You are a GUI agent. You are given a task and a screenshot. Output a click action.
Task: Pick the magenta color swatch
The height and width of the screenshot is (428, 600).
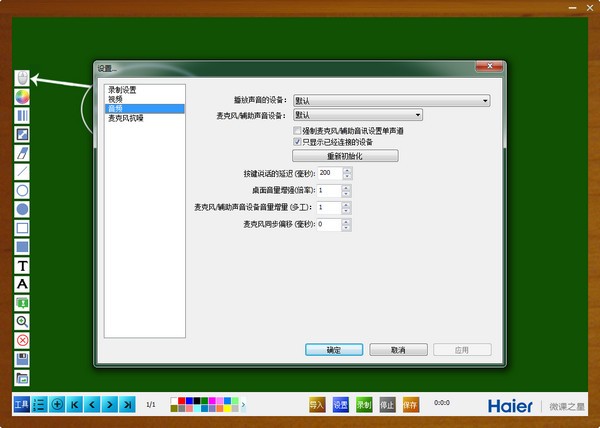(212, 400)
